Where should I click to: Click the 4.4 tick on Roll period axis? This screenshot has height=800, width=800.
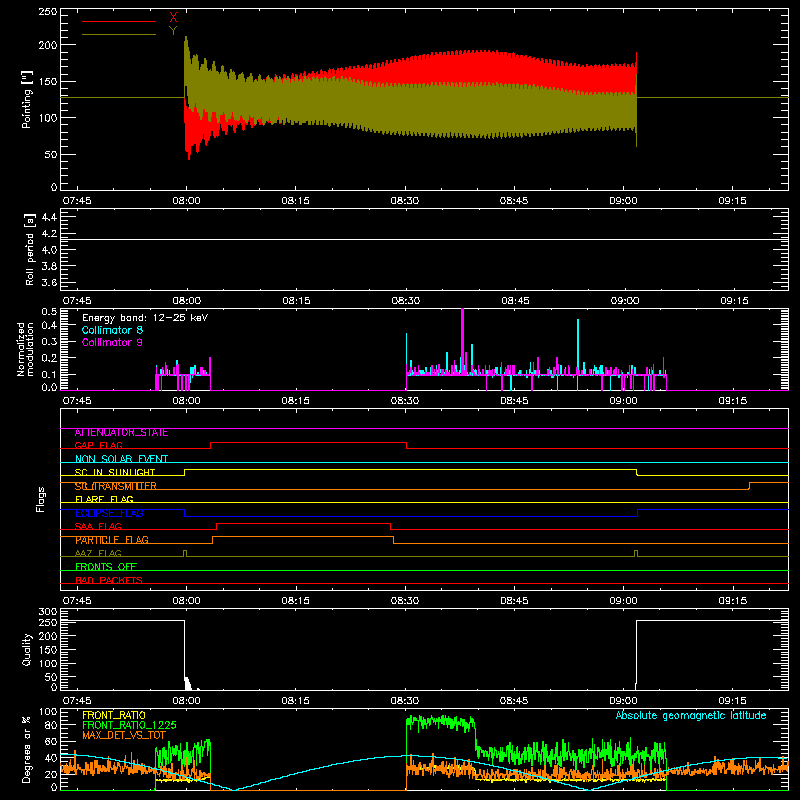click(x=49, y=217)
